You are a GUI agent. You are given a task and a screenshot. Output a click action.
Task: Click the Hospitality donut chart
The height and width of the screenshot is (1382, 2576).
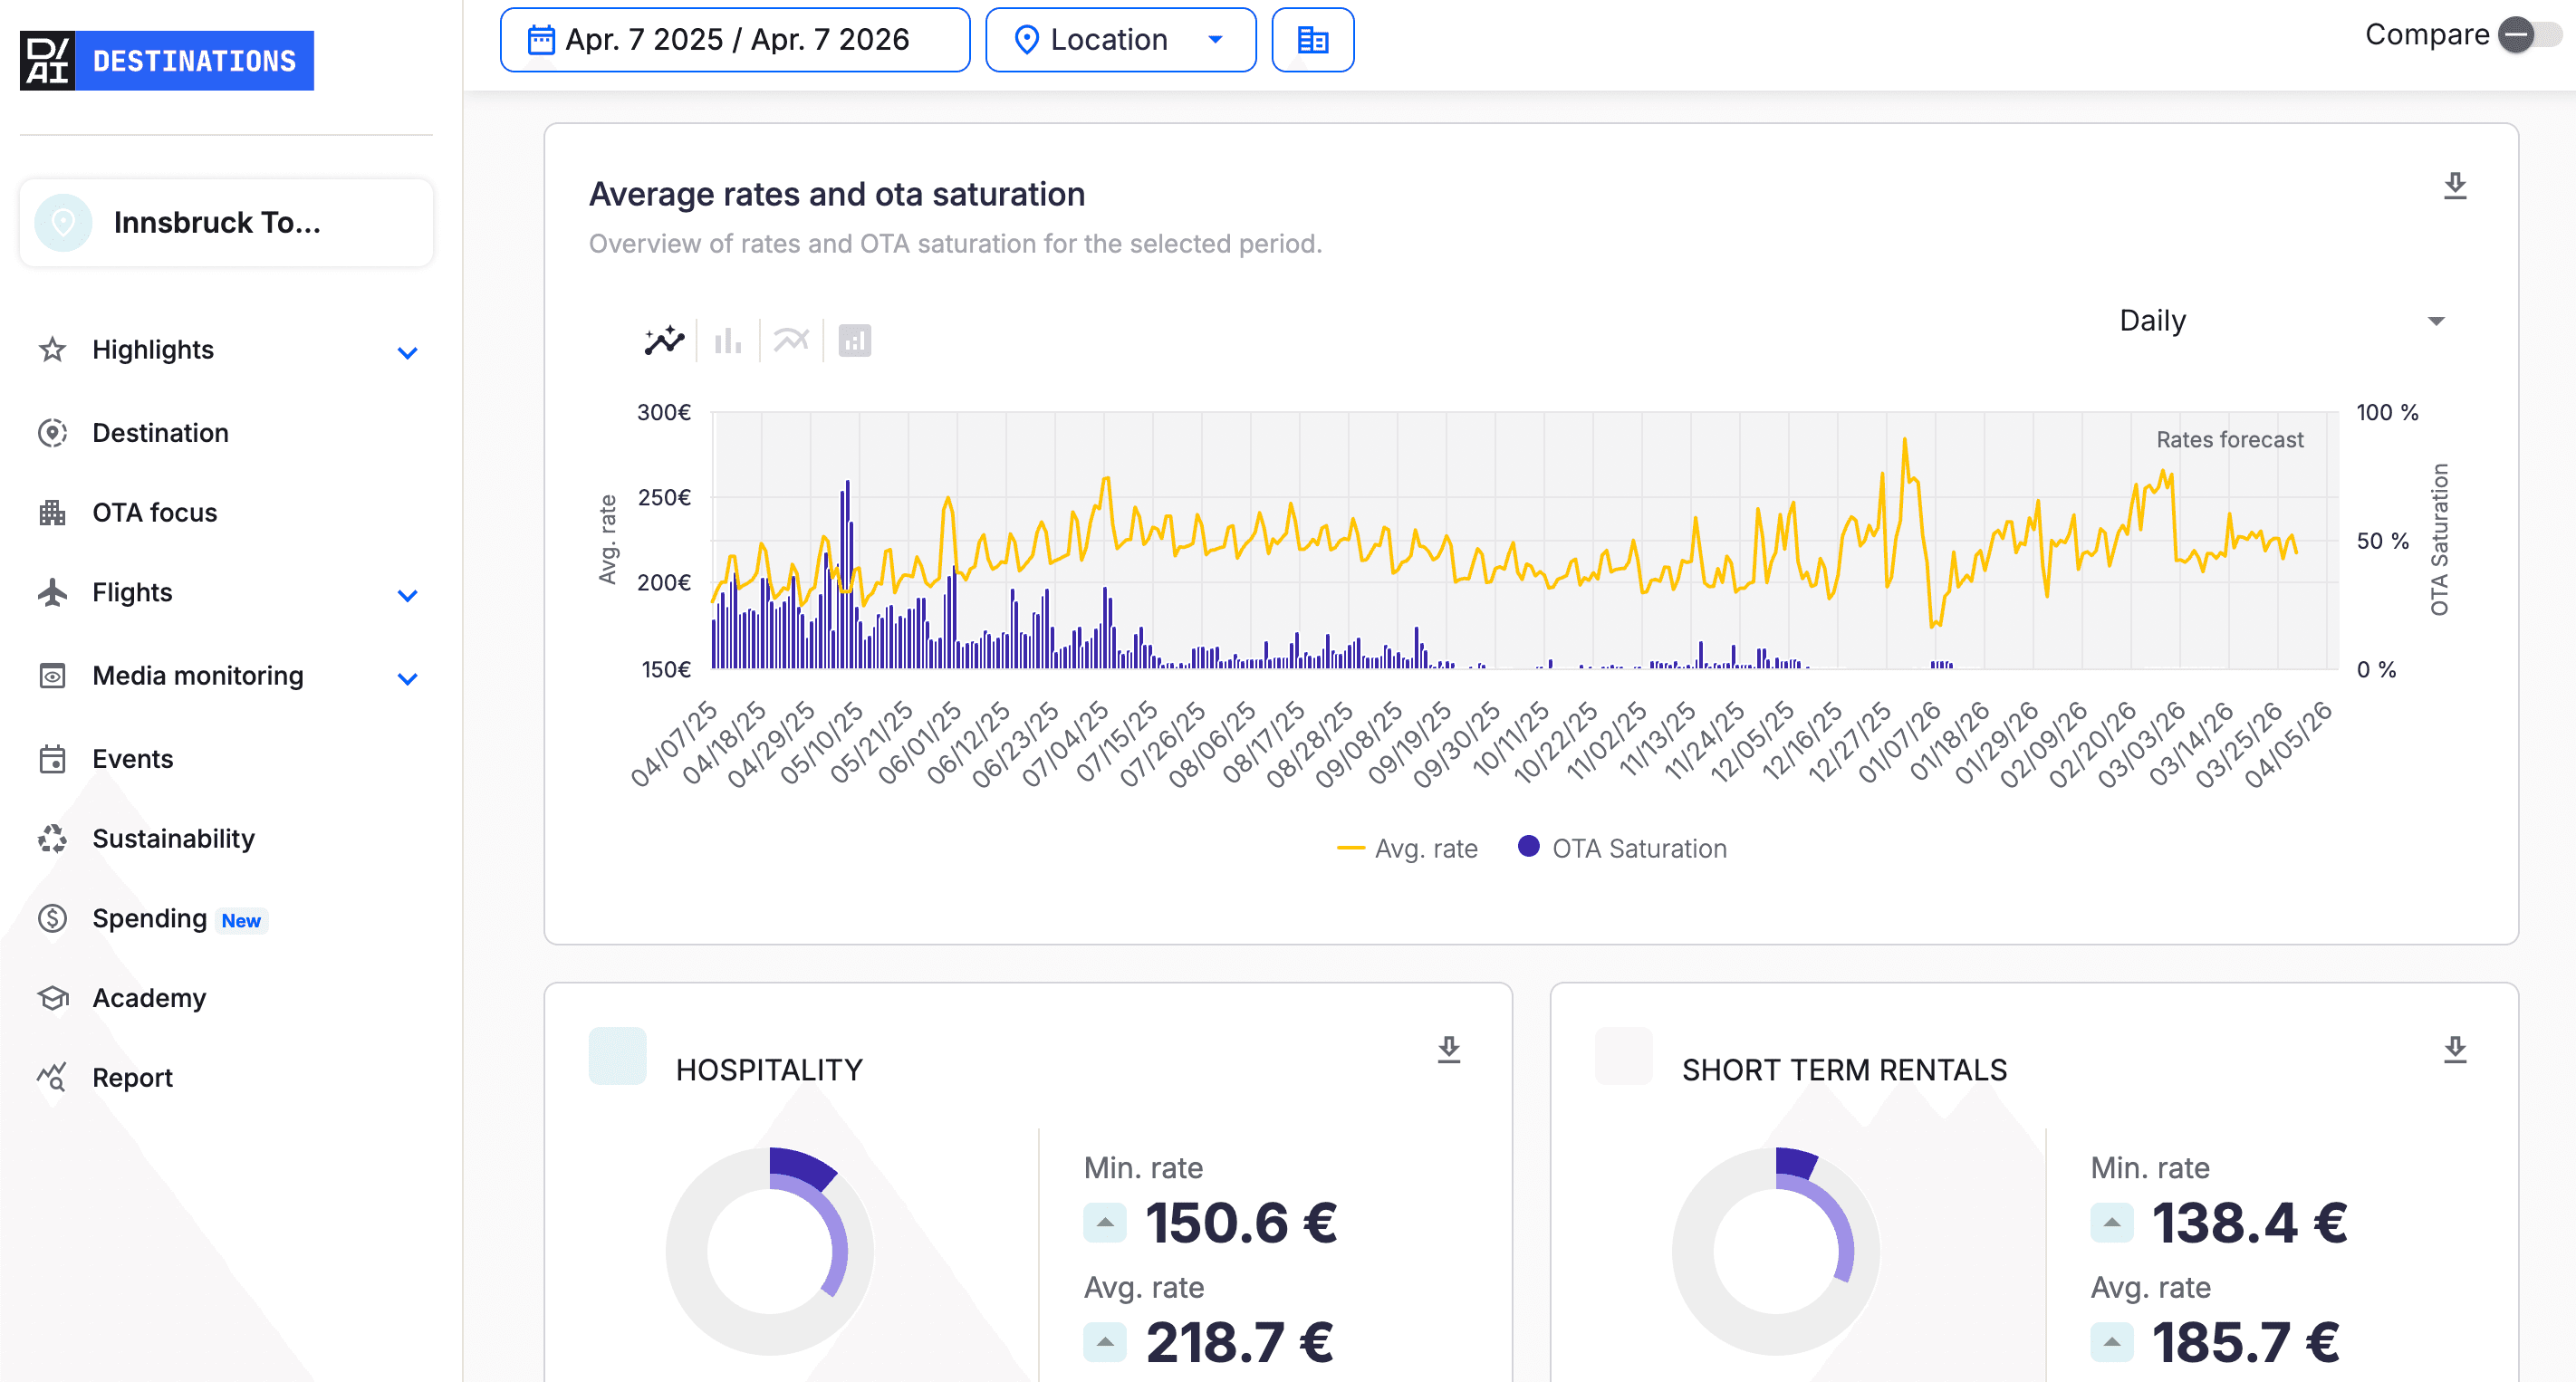pyautogui.click(x=770, y=1250)
